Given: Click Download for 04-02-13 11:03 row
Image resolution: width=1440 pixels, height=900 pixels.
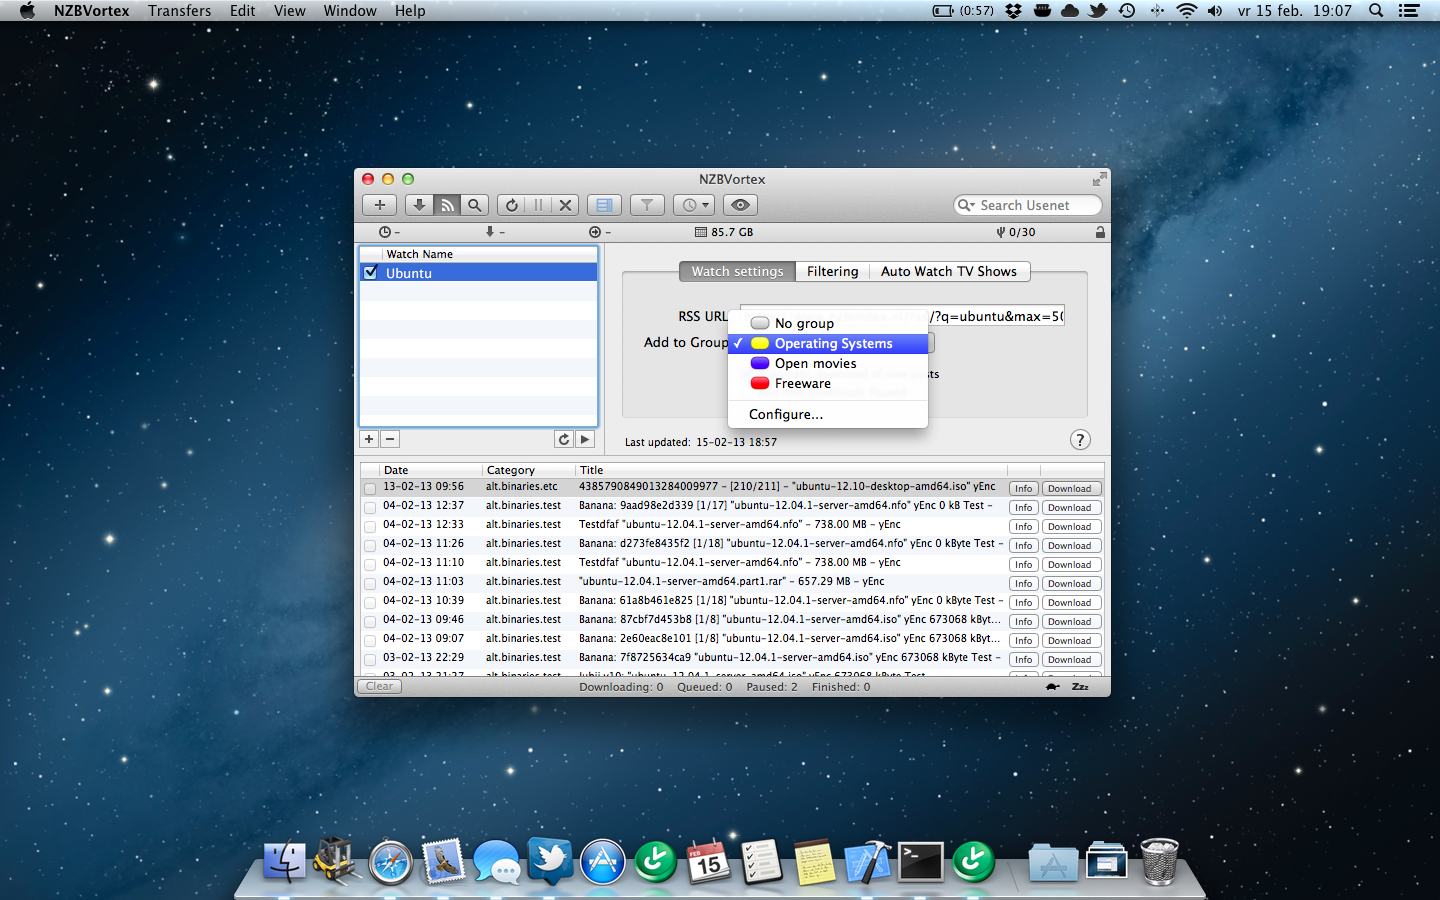Looking at the screenshot, I should (x=1070, y=583).
